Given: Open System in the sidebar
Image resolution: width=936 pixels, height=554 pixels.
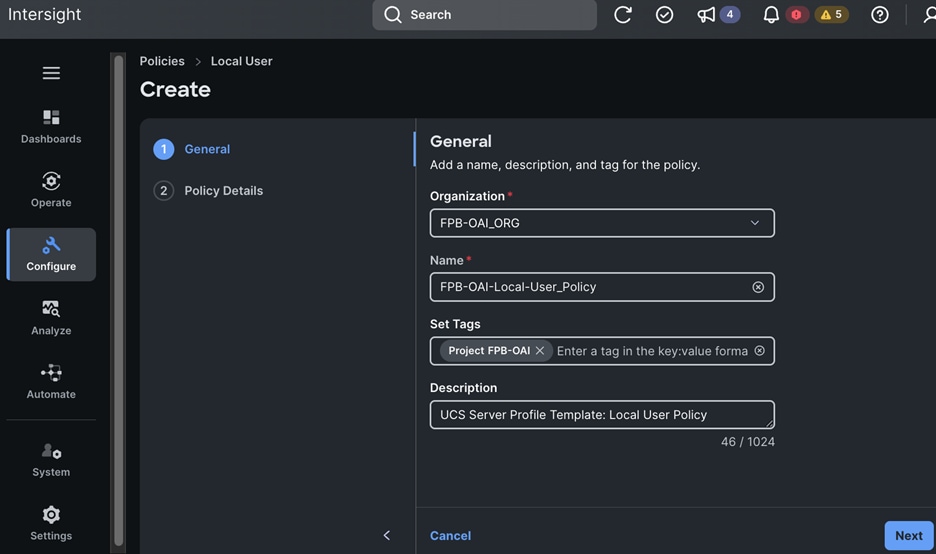Looking at the screenshot, I should 51,460.
